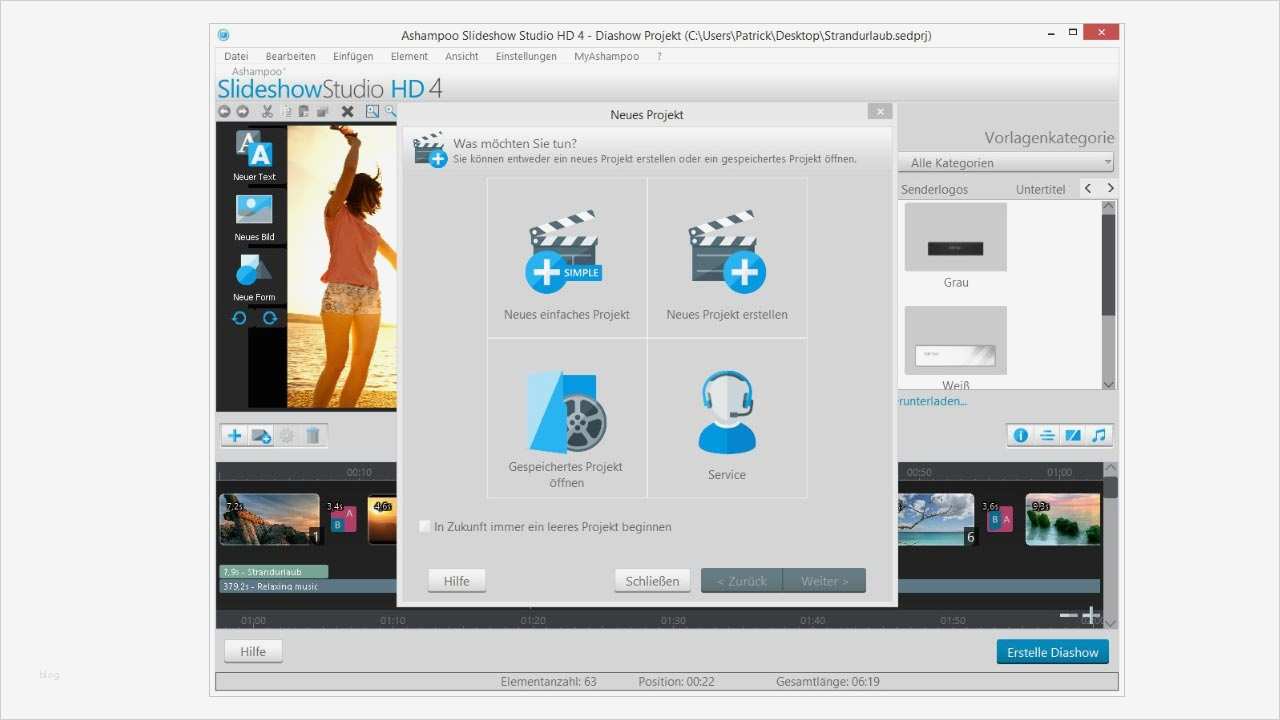Click the music note icon
The width and height of the screenshot is (1280, 720).
pos(1099,435)
